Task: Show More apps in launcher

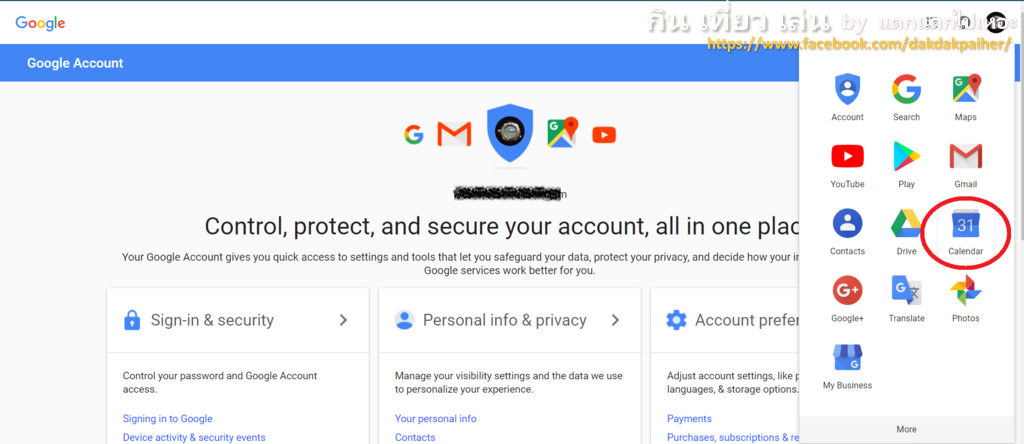Action: 906,429
